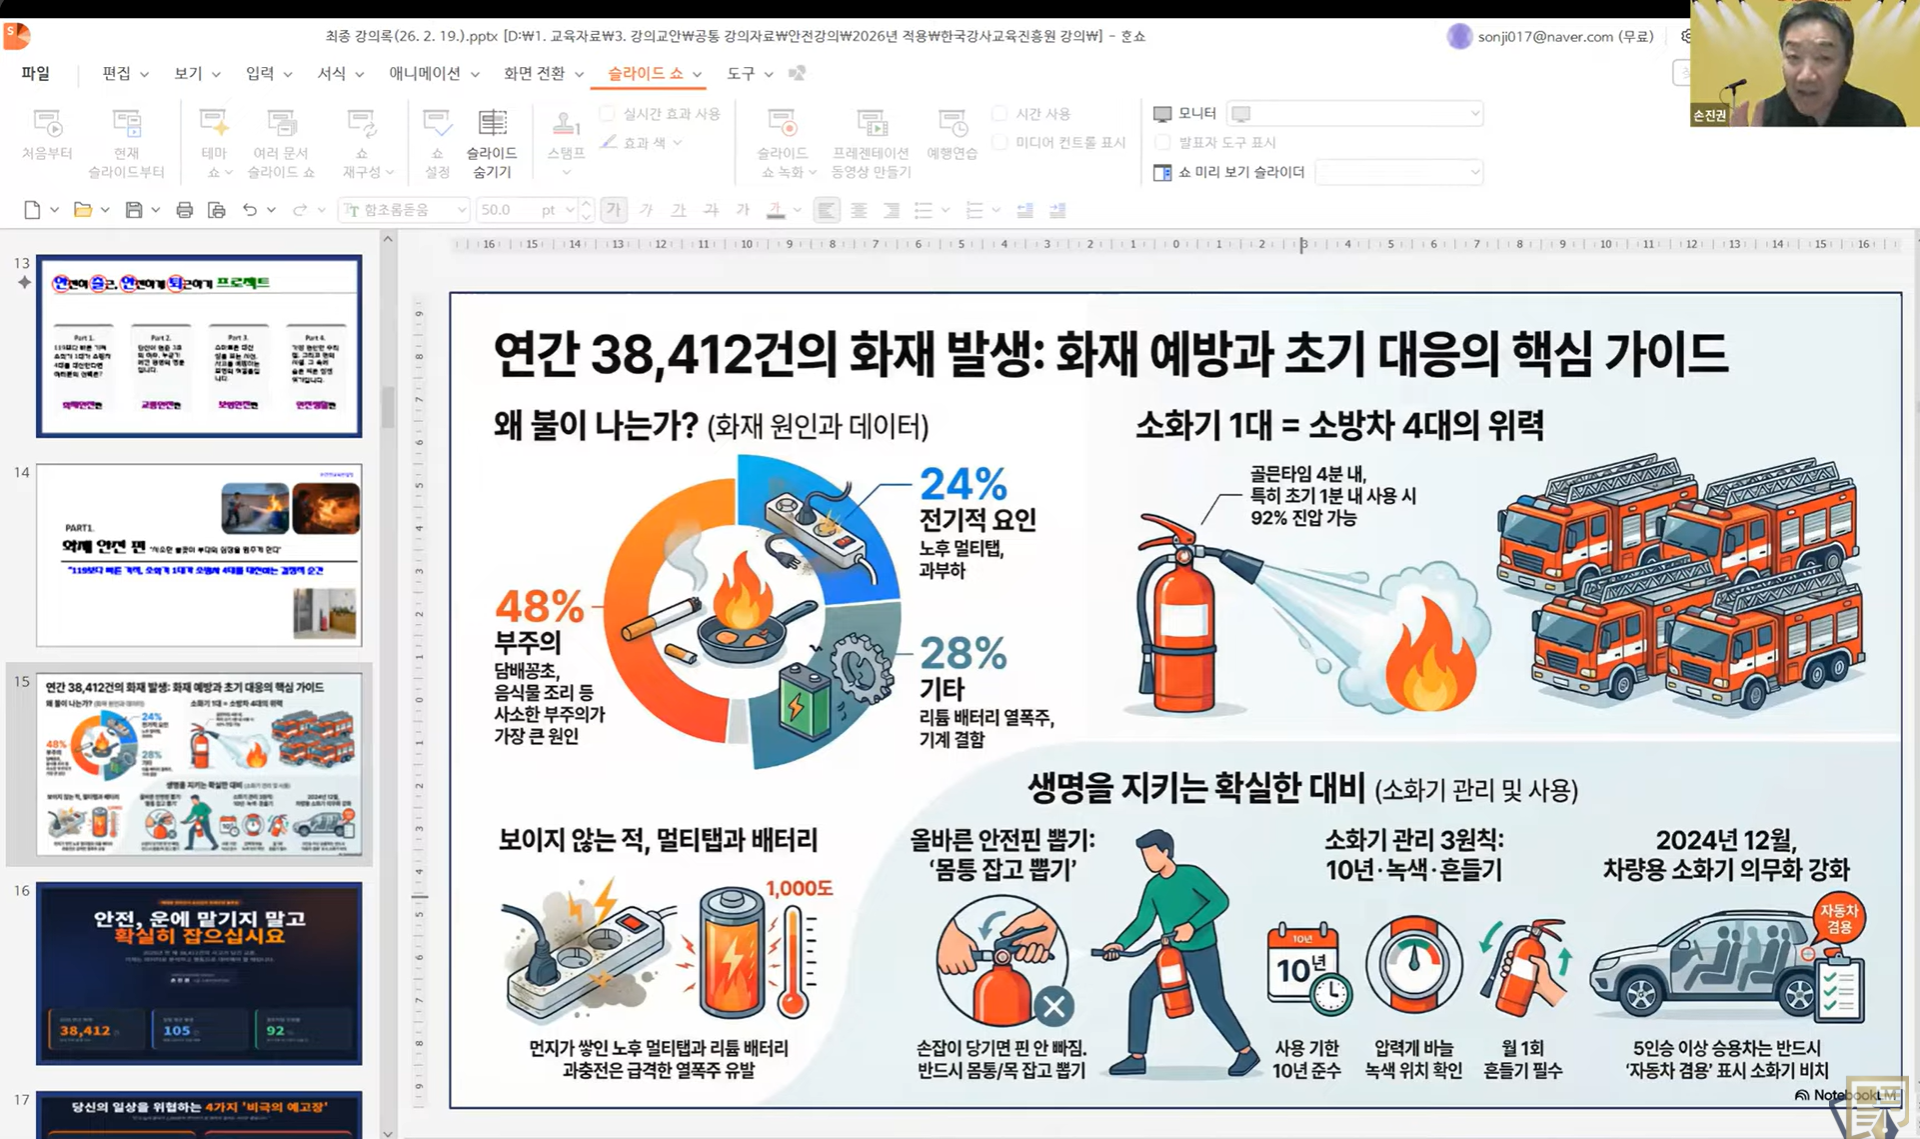Align text left
The height and width of the screenshot is (1139, 1920).
coord(826,210)
